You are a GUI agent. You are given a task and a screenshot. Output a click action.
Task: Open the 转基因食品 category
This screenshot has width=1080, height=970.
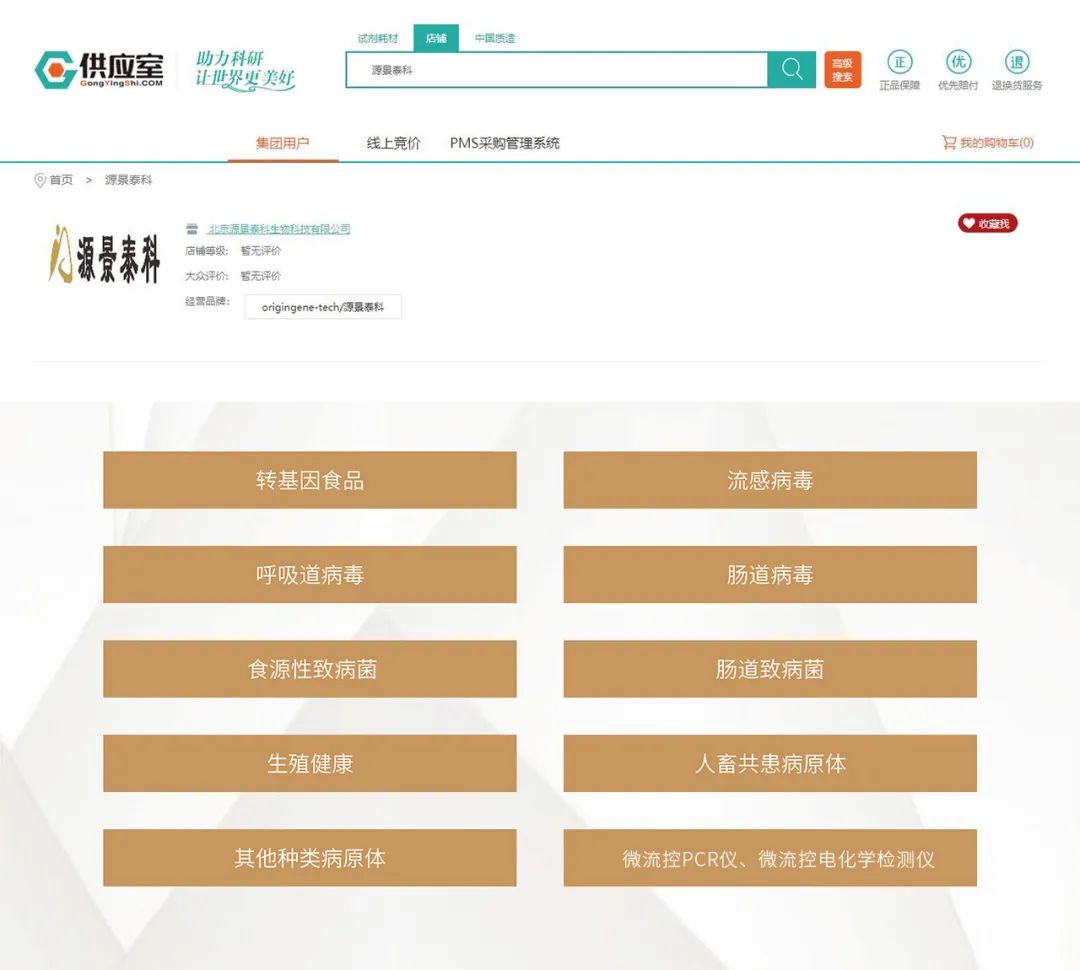(x=310, y=480)
